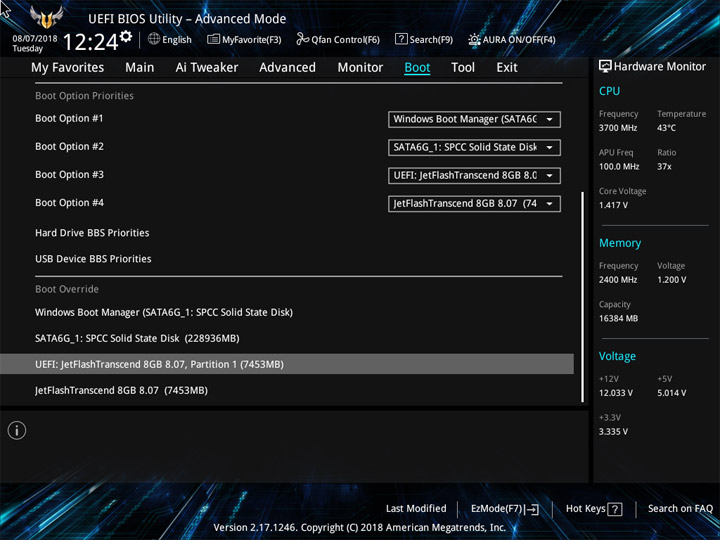Expand Boot Option #2 dropdown
This screenshot has width=720, height=540.
pos(474,147)
